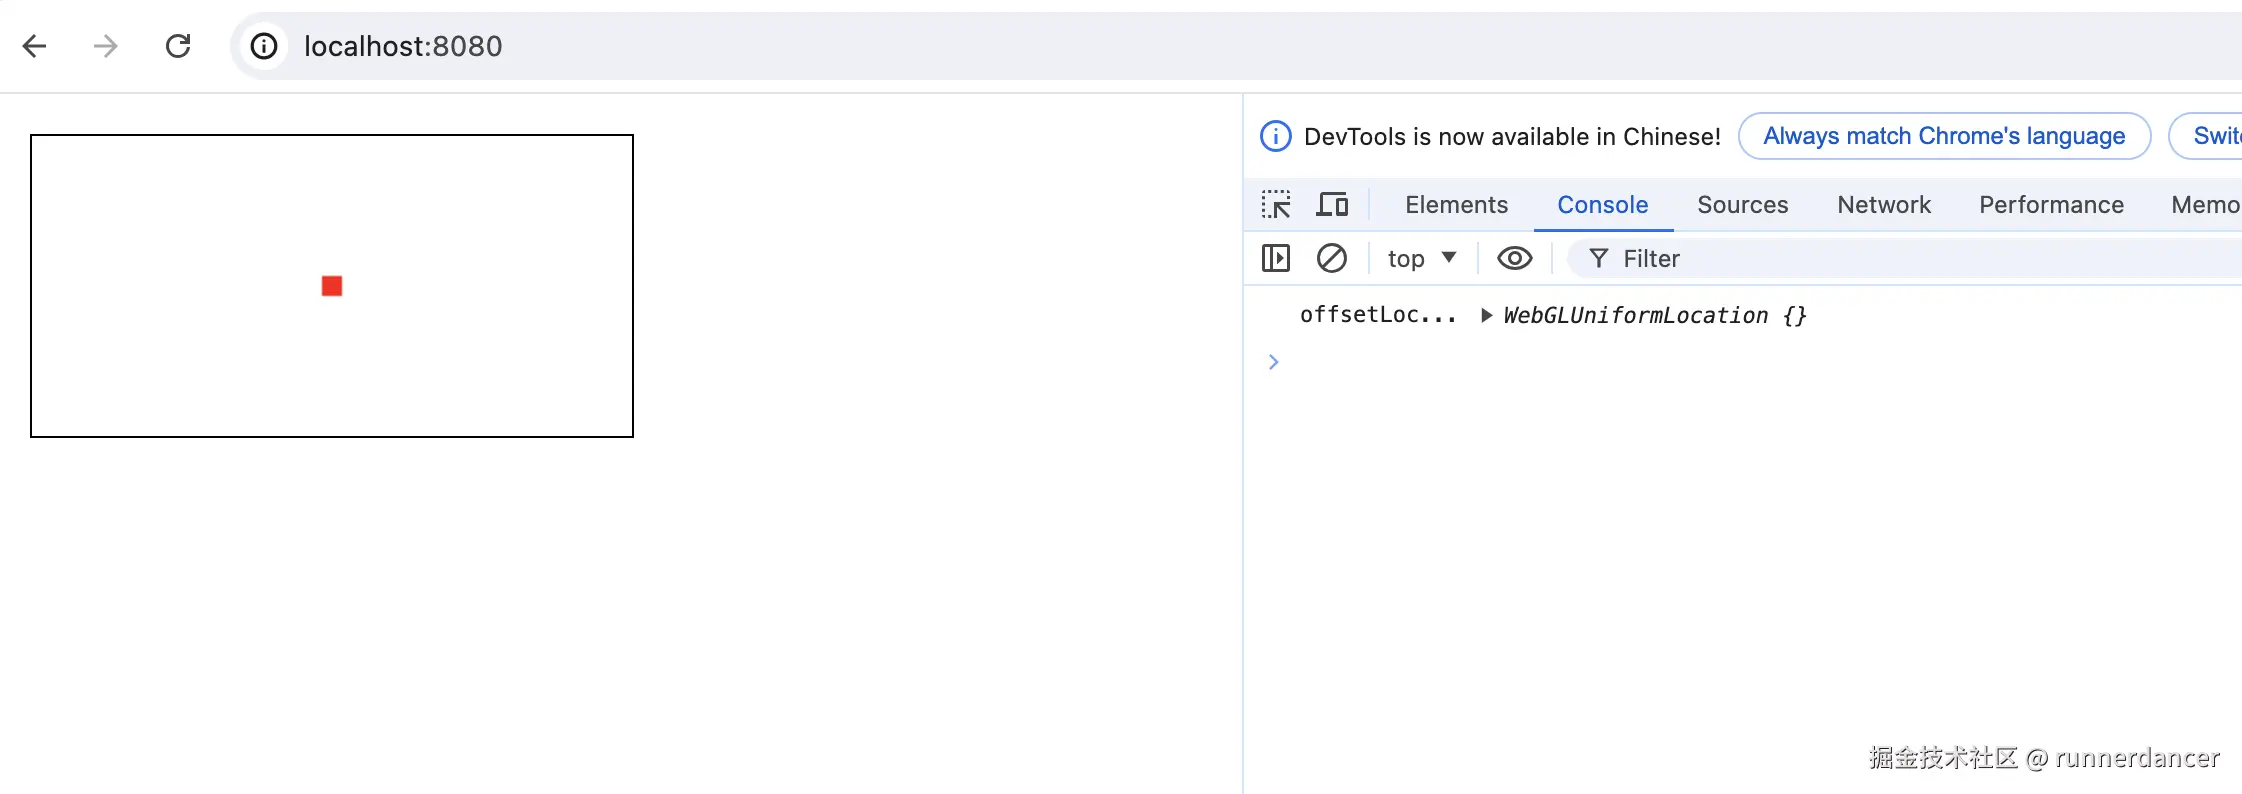
Task: Create a live expression with eye icon
Action: pyautogui.click(x=1514, y=259)
